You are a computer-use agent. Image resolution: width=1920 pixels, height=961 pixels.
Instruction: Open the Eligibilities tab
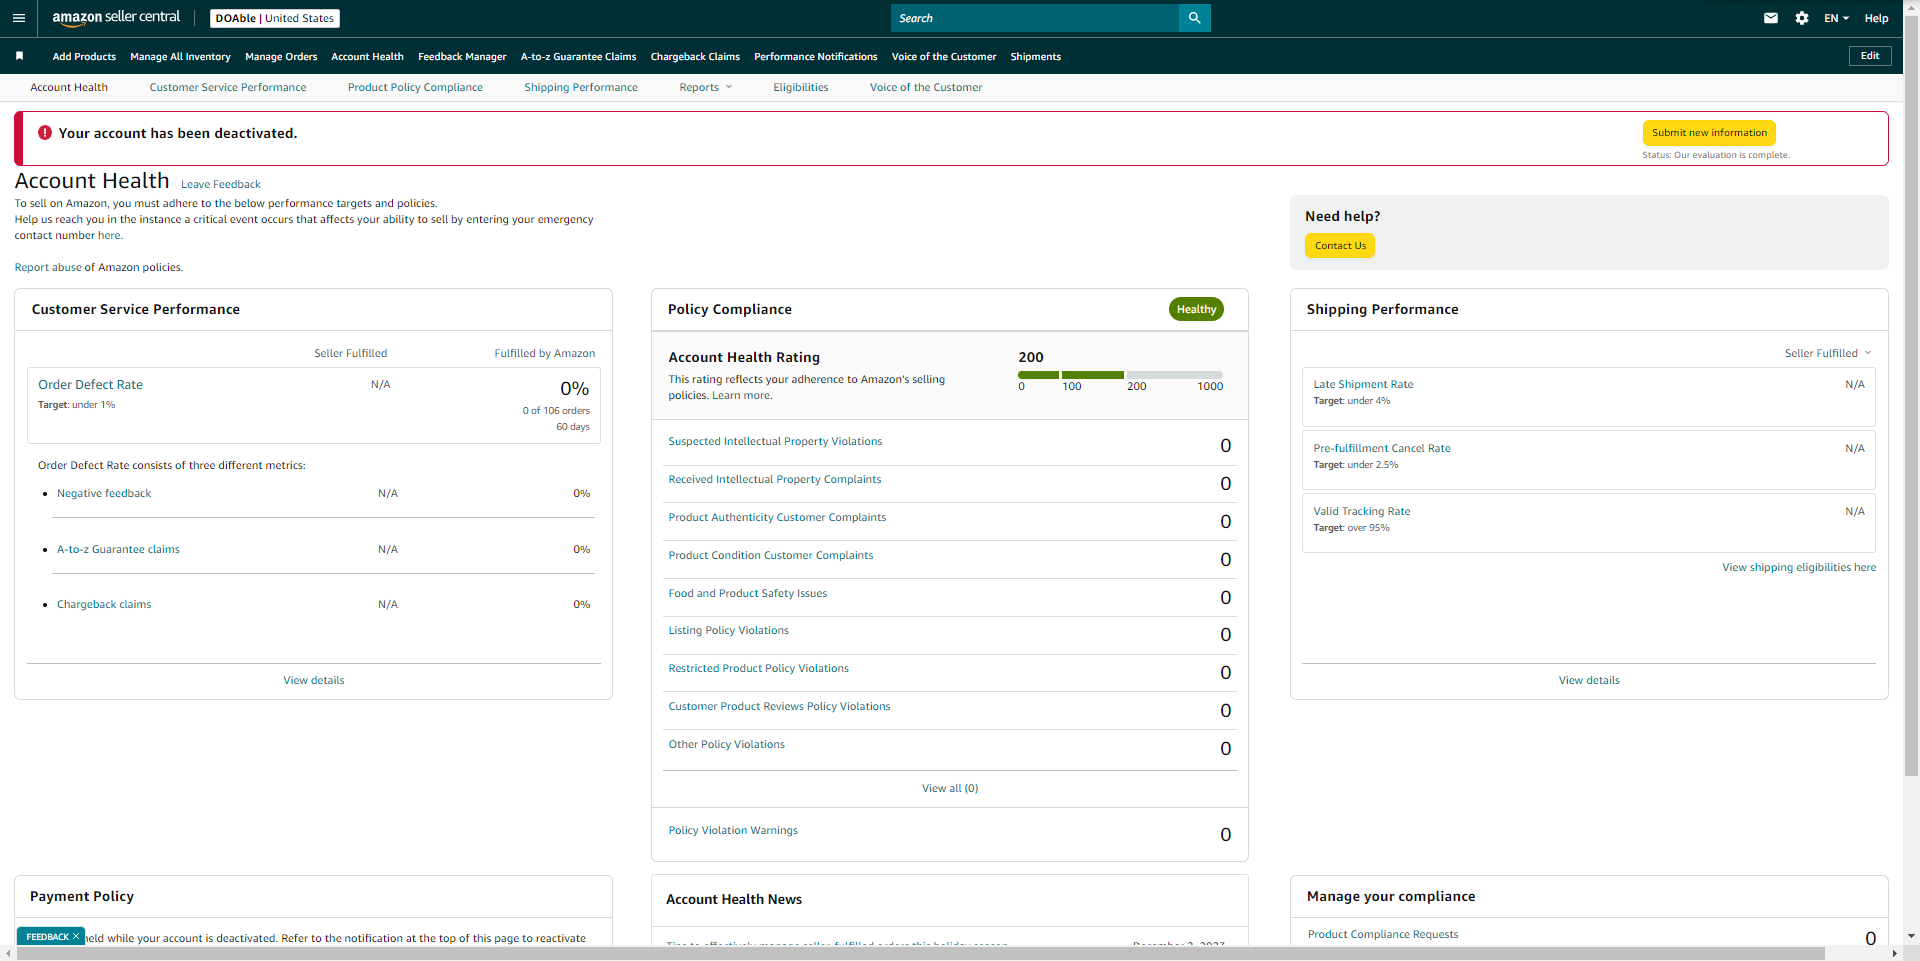[x=801, y=87]
